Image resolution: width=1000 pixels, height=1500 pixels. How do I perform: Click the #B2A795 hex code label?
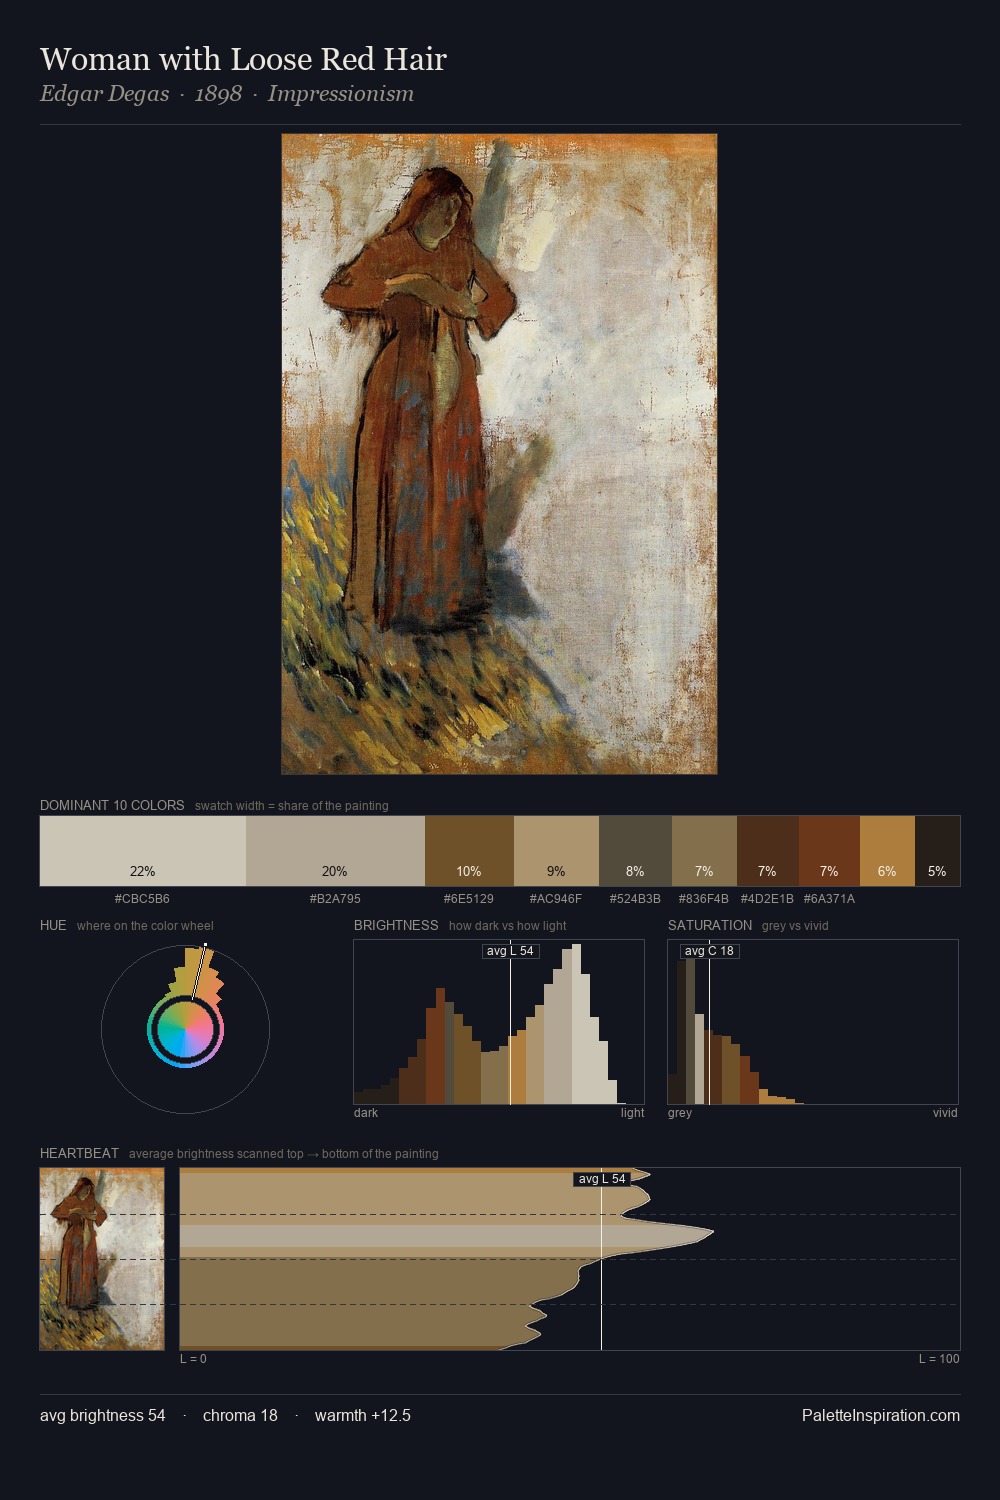pyautogui.click(x=335, y=899)
